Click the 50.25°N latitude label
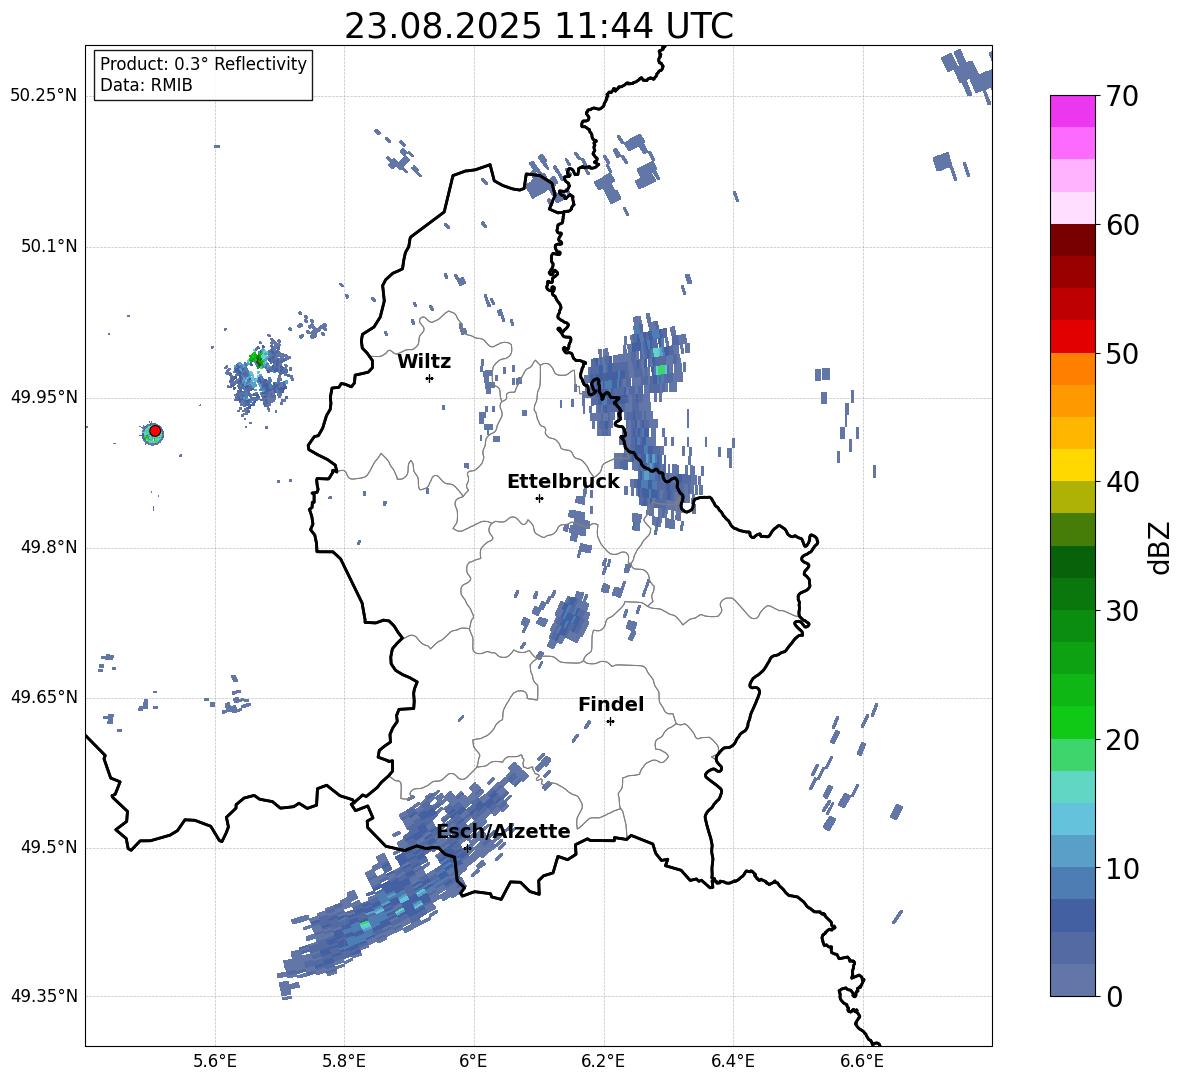Image resolution: width=1184 pixels, height=1081 pixels. tap(44, 96)
